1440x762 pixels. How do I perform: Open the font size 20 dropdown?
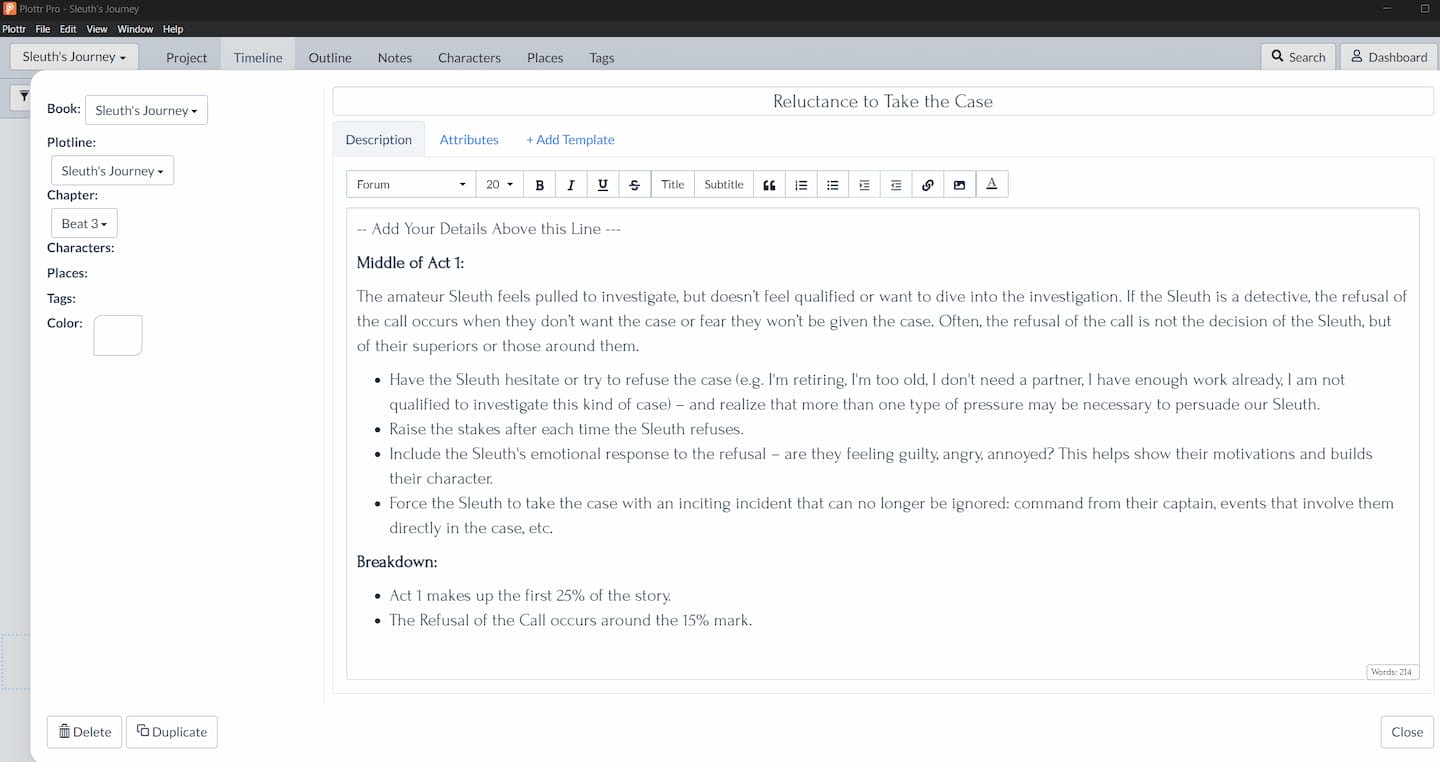499,185
